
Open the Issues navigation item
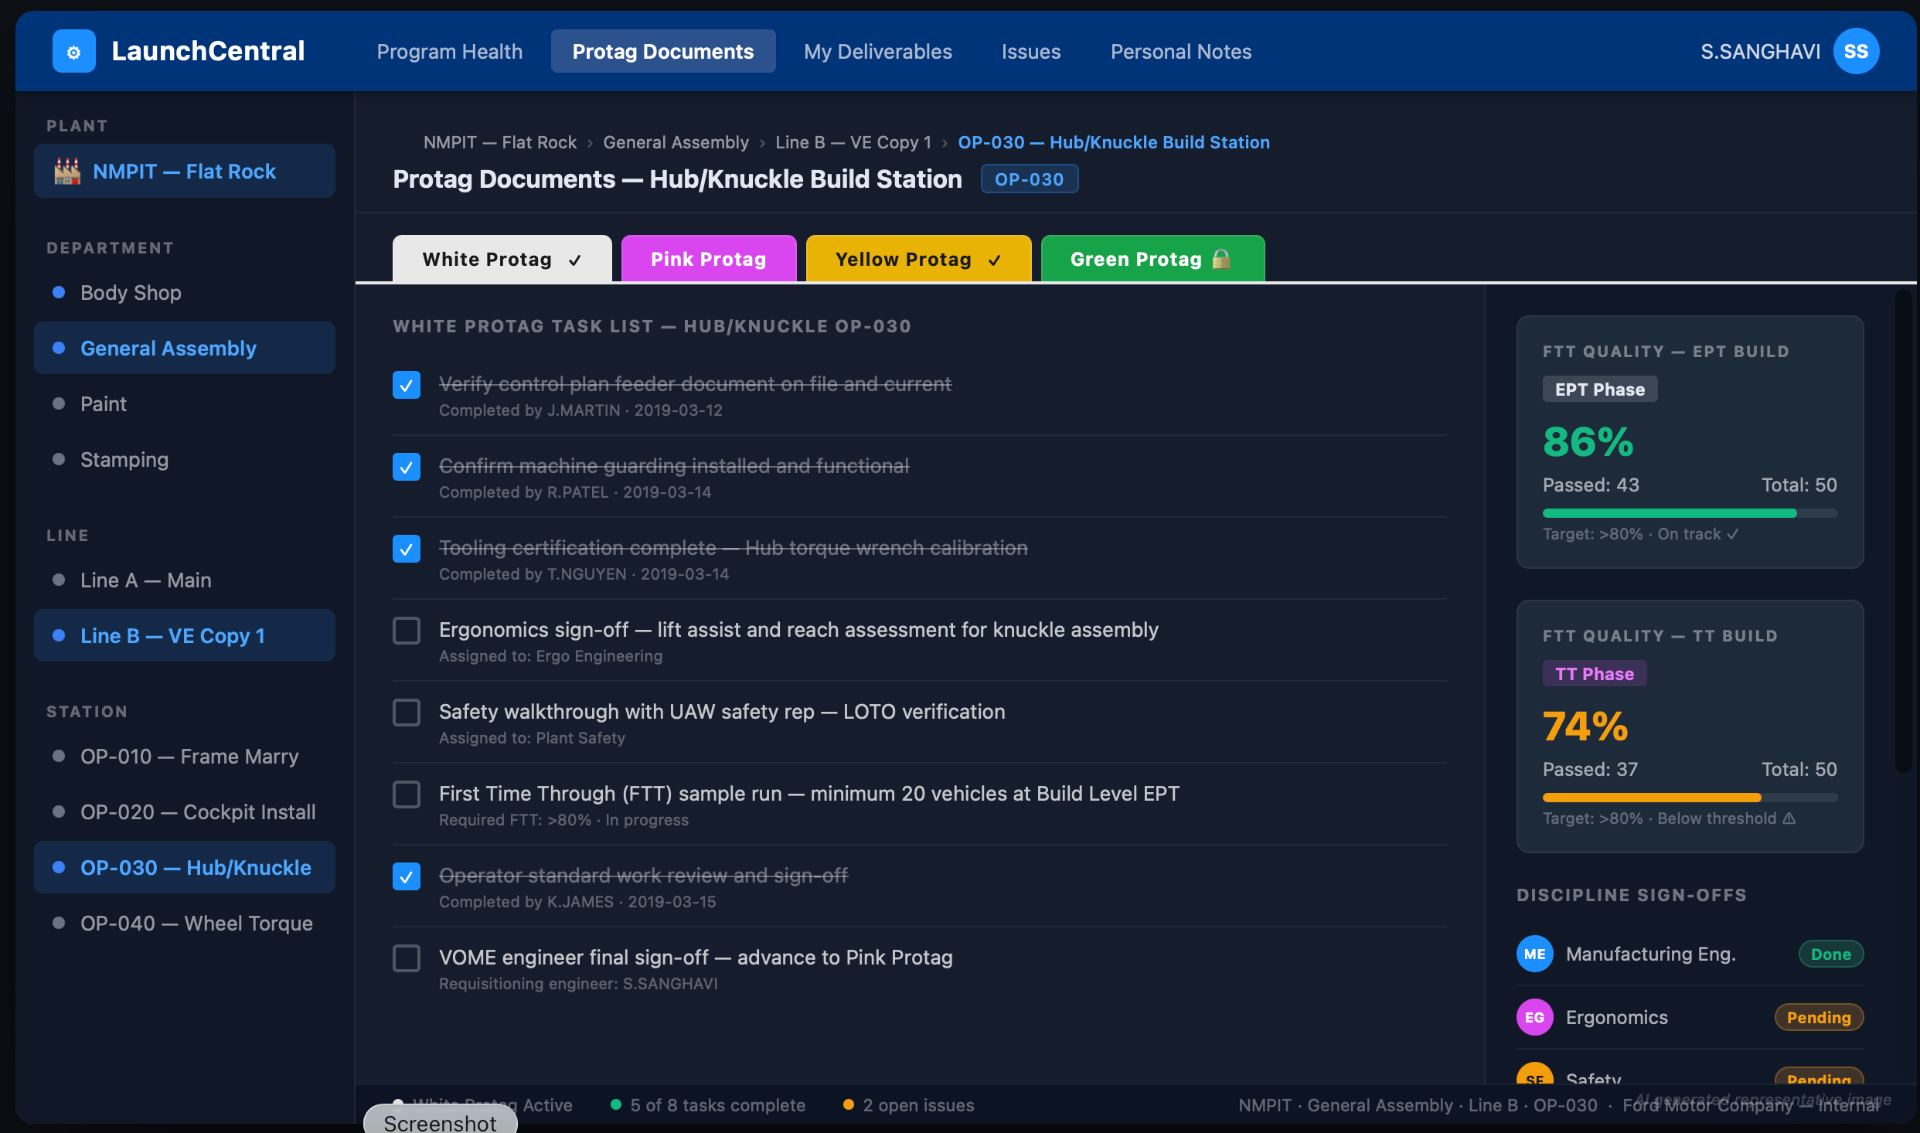(1030, 51)
